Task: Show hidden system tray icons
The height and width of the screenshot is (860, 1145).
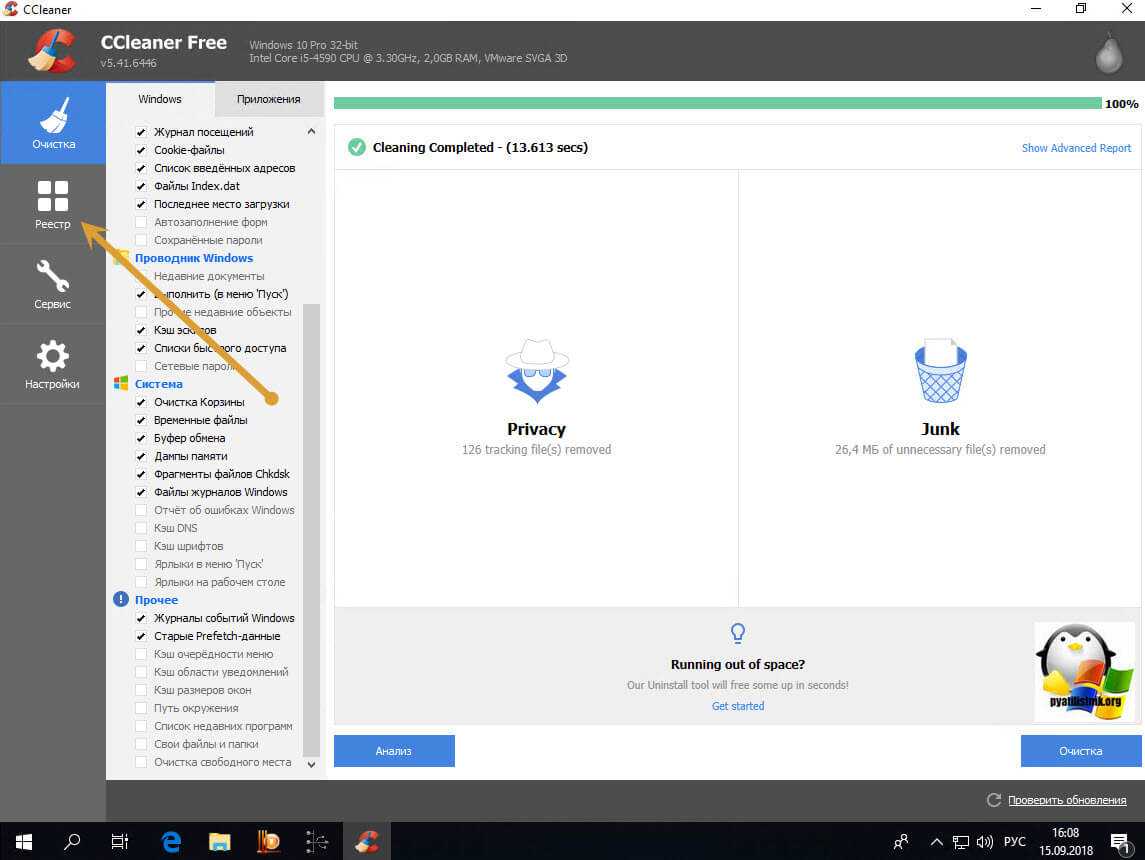Action: point(936,841)
